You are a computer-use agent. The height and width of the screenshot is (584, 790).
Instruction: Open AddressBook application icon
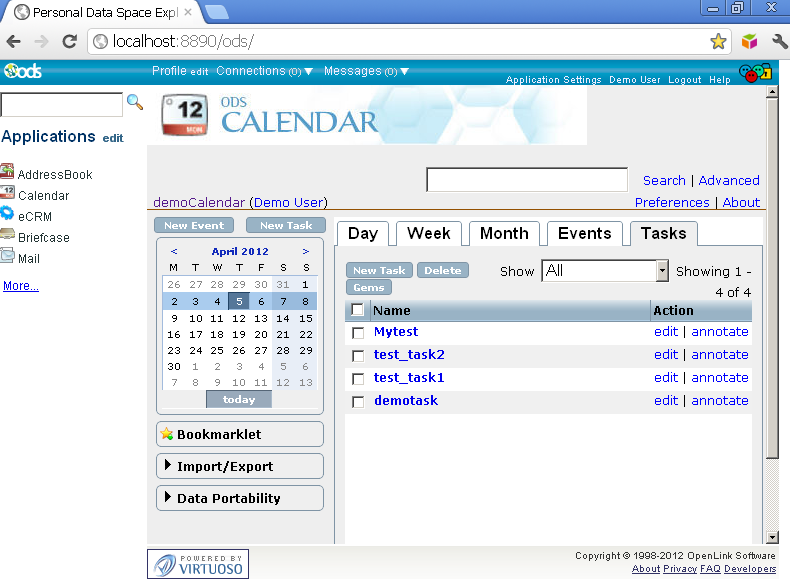click(7, 171)
